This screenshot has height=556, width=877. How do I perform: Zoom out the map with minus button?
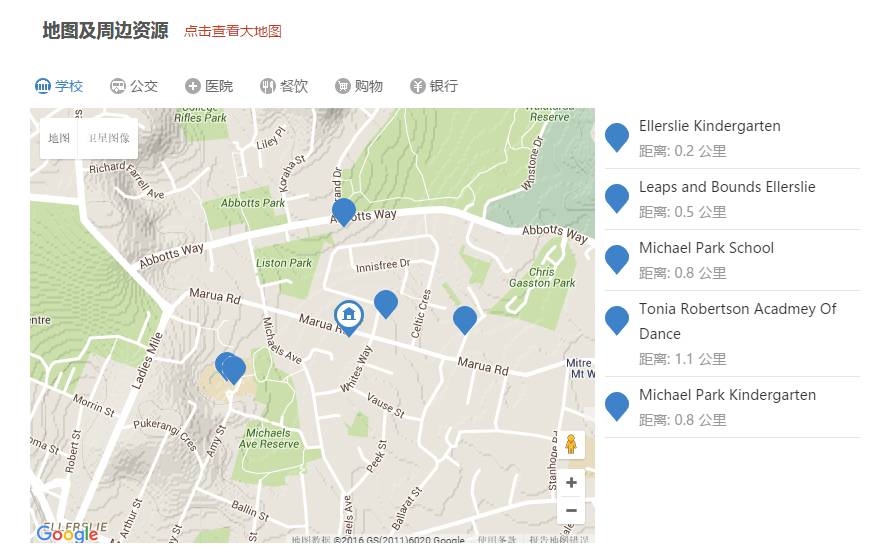tap(571, 510)
